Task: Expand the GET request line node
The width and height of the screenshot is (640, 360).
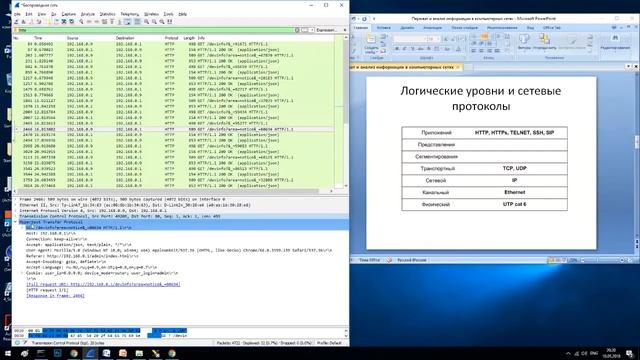Action: (x=22, y=228)
